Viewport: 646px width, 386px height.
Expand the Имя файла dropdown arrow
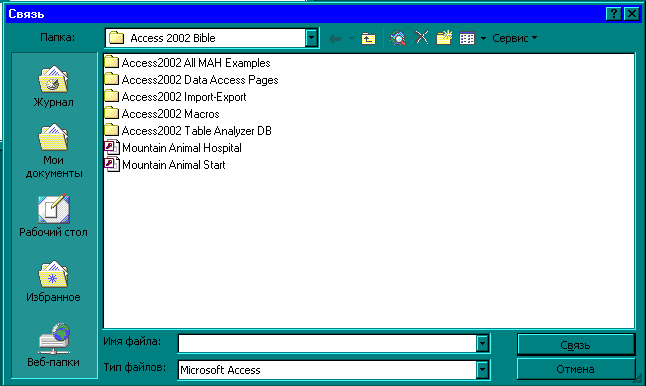[482, 344]
